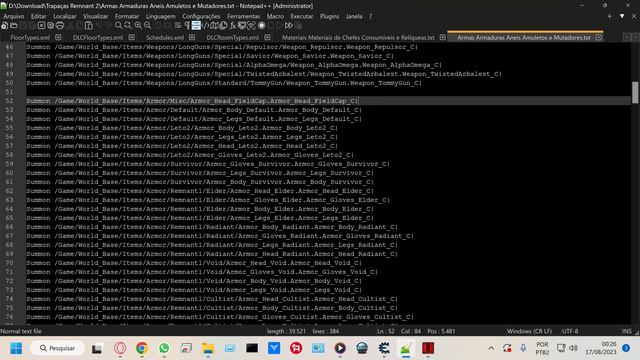The height and width of the screenshot is (360, 640).
Task: Click the length : 39.521 status entry
Action: 287,331
